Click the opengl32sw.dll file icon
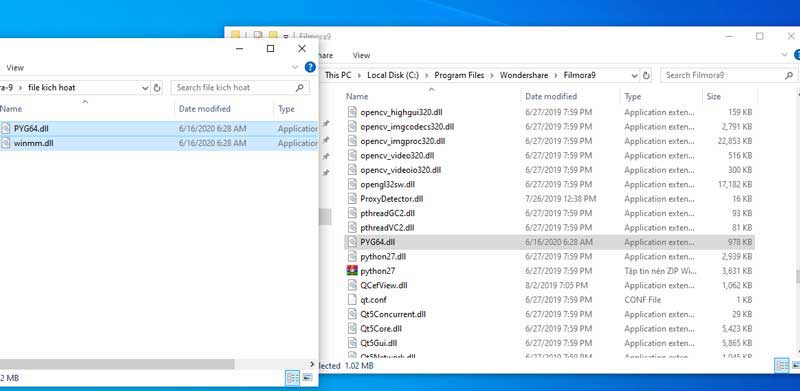 pyautogui.click(x=352, y=184)
